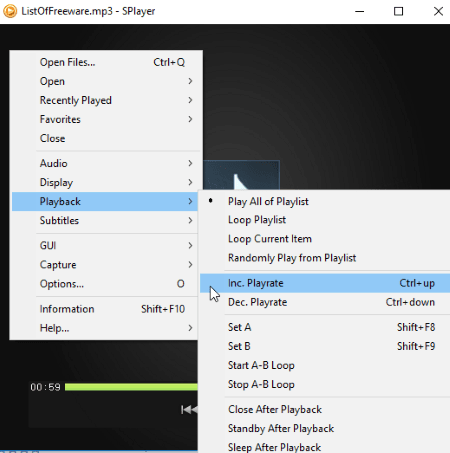This screenshot has width=450, height=453.
Task: Expand the Audio submenu
Action: (x=106, y=163)
